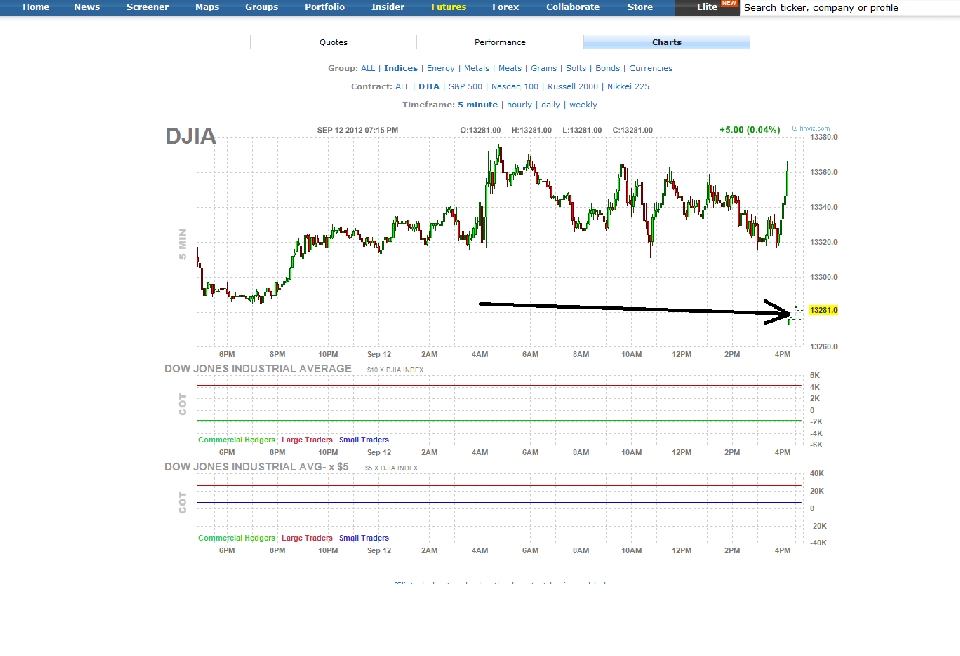Viewport: 960px width, 656px height.
Task: Set the timeframe to hourly
Action: [519, 105]
